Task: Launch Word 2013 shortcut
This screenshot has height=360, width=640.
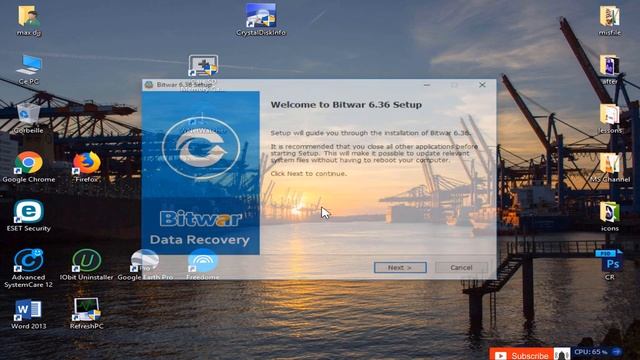Action: pyautogui.click(x=29, y=313)
